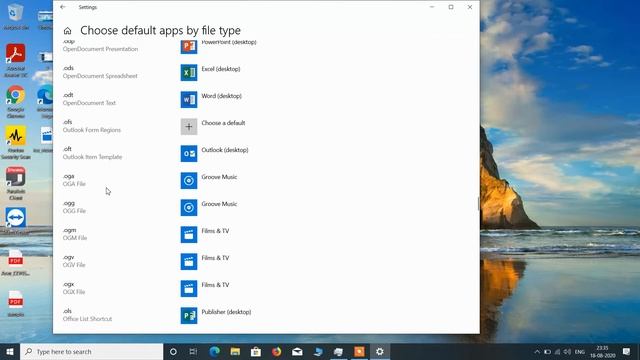Click the Excel icon for .ods
This screenshot has width=640, height=360.
point(189,73)
